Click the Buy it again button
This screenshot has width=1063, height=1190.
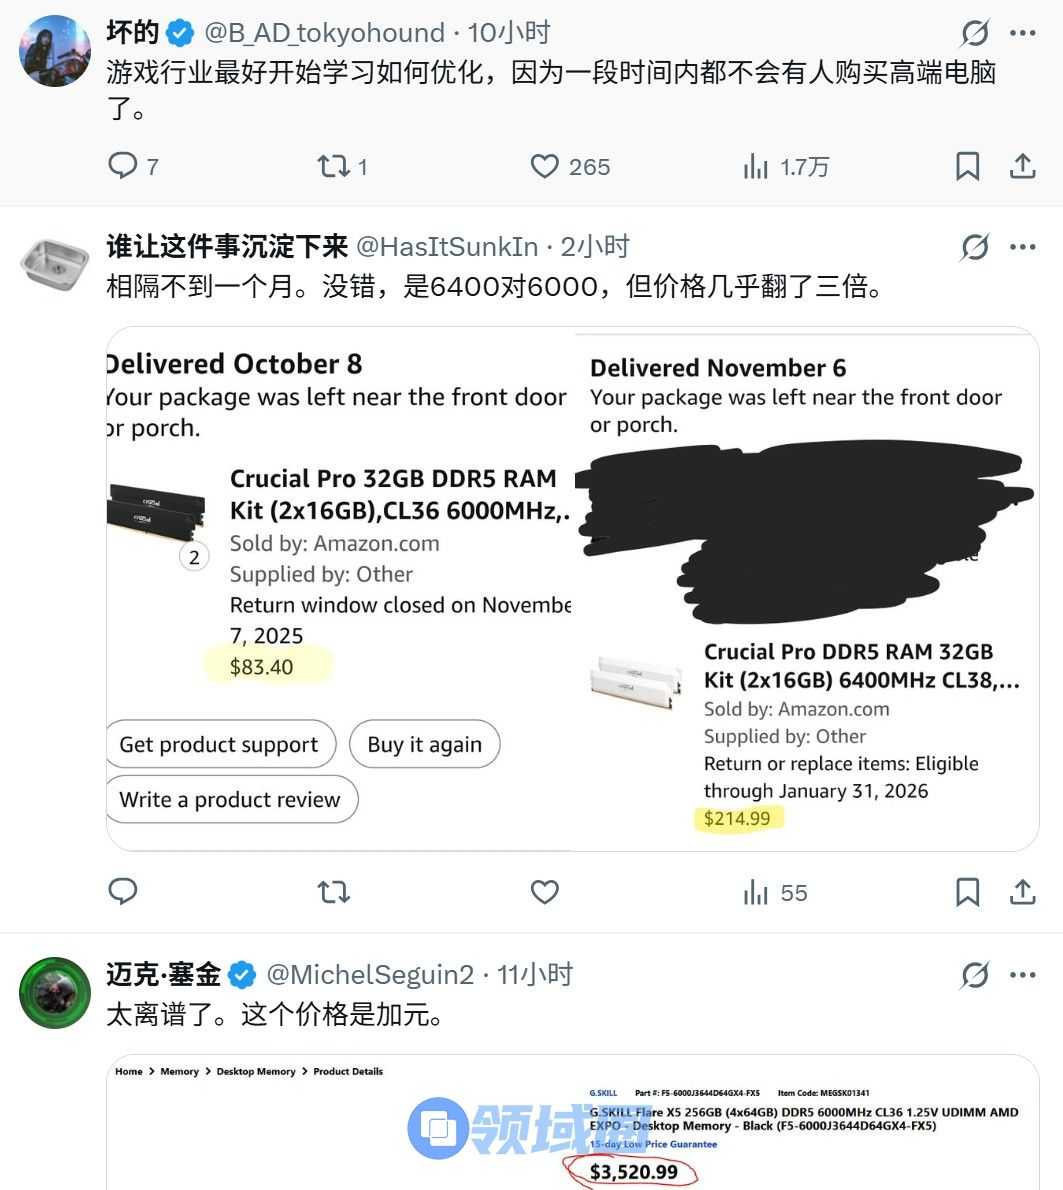[424, 744]
